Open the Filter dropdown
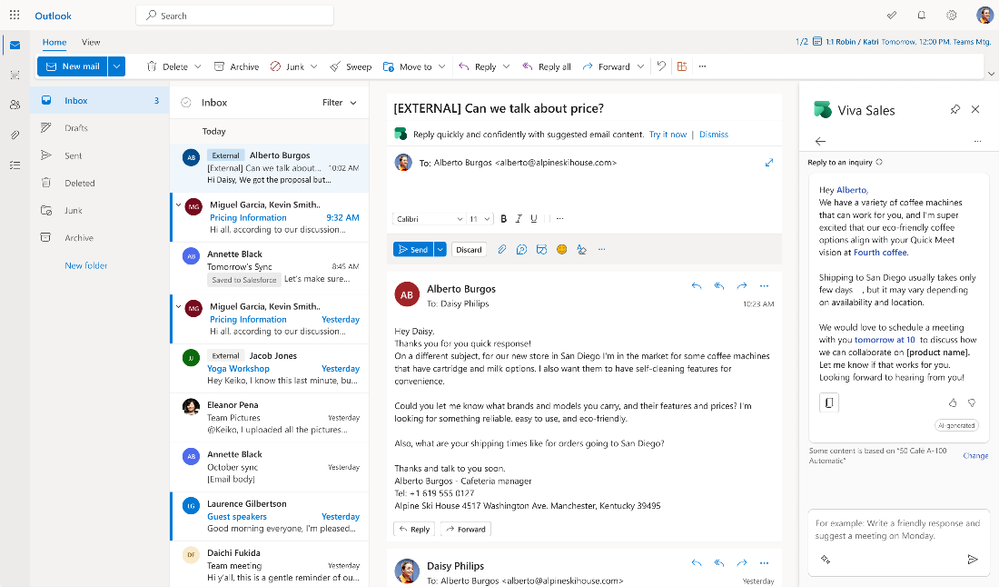999x587 pixels. click(339, 103)
